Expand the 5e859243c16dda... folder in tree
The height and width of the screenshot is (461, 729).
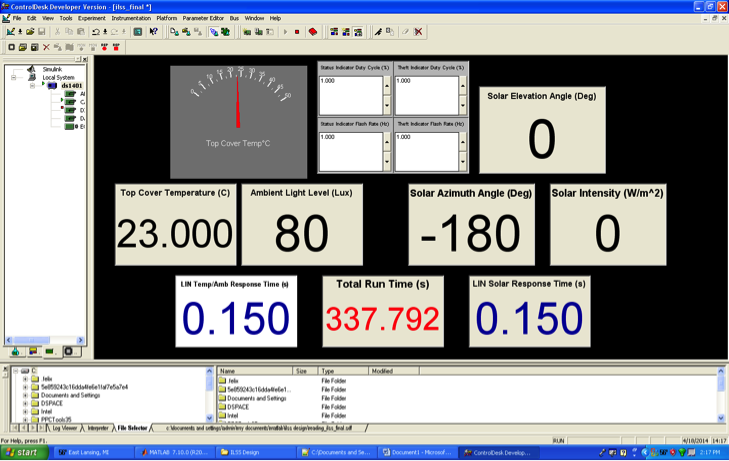[x=25, y=387]
